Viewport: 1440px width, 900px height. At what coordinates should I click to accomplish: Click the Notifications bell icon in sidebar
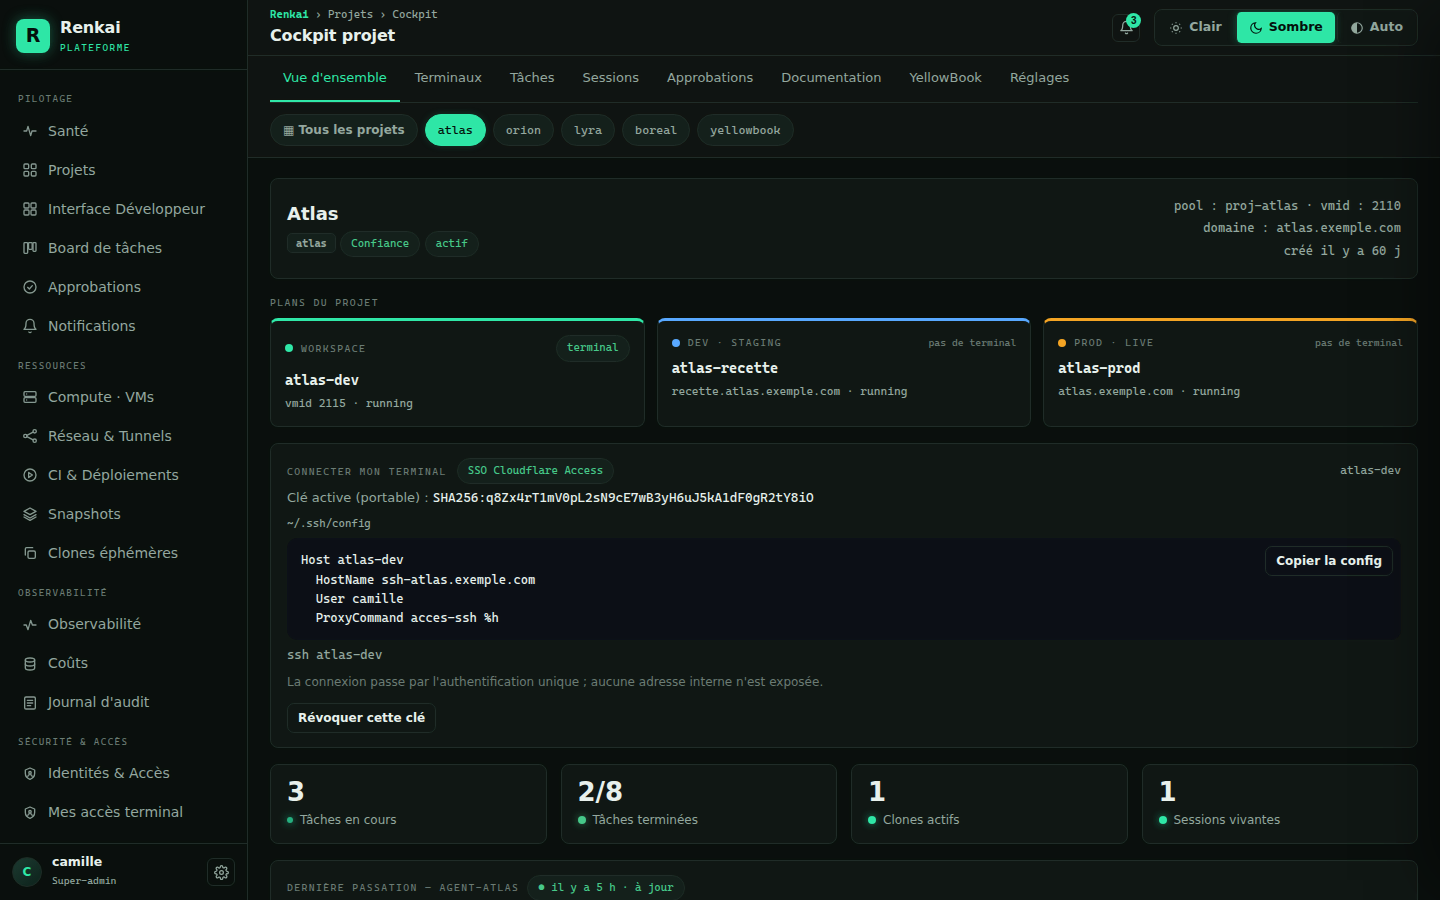(x=30, y=326)
